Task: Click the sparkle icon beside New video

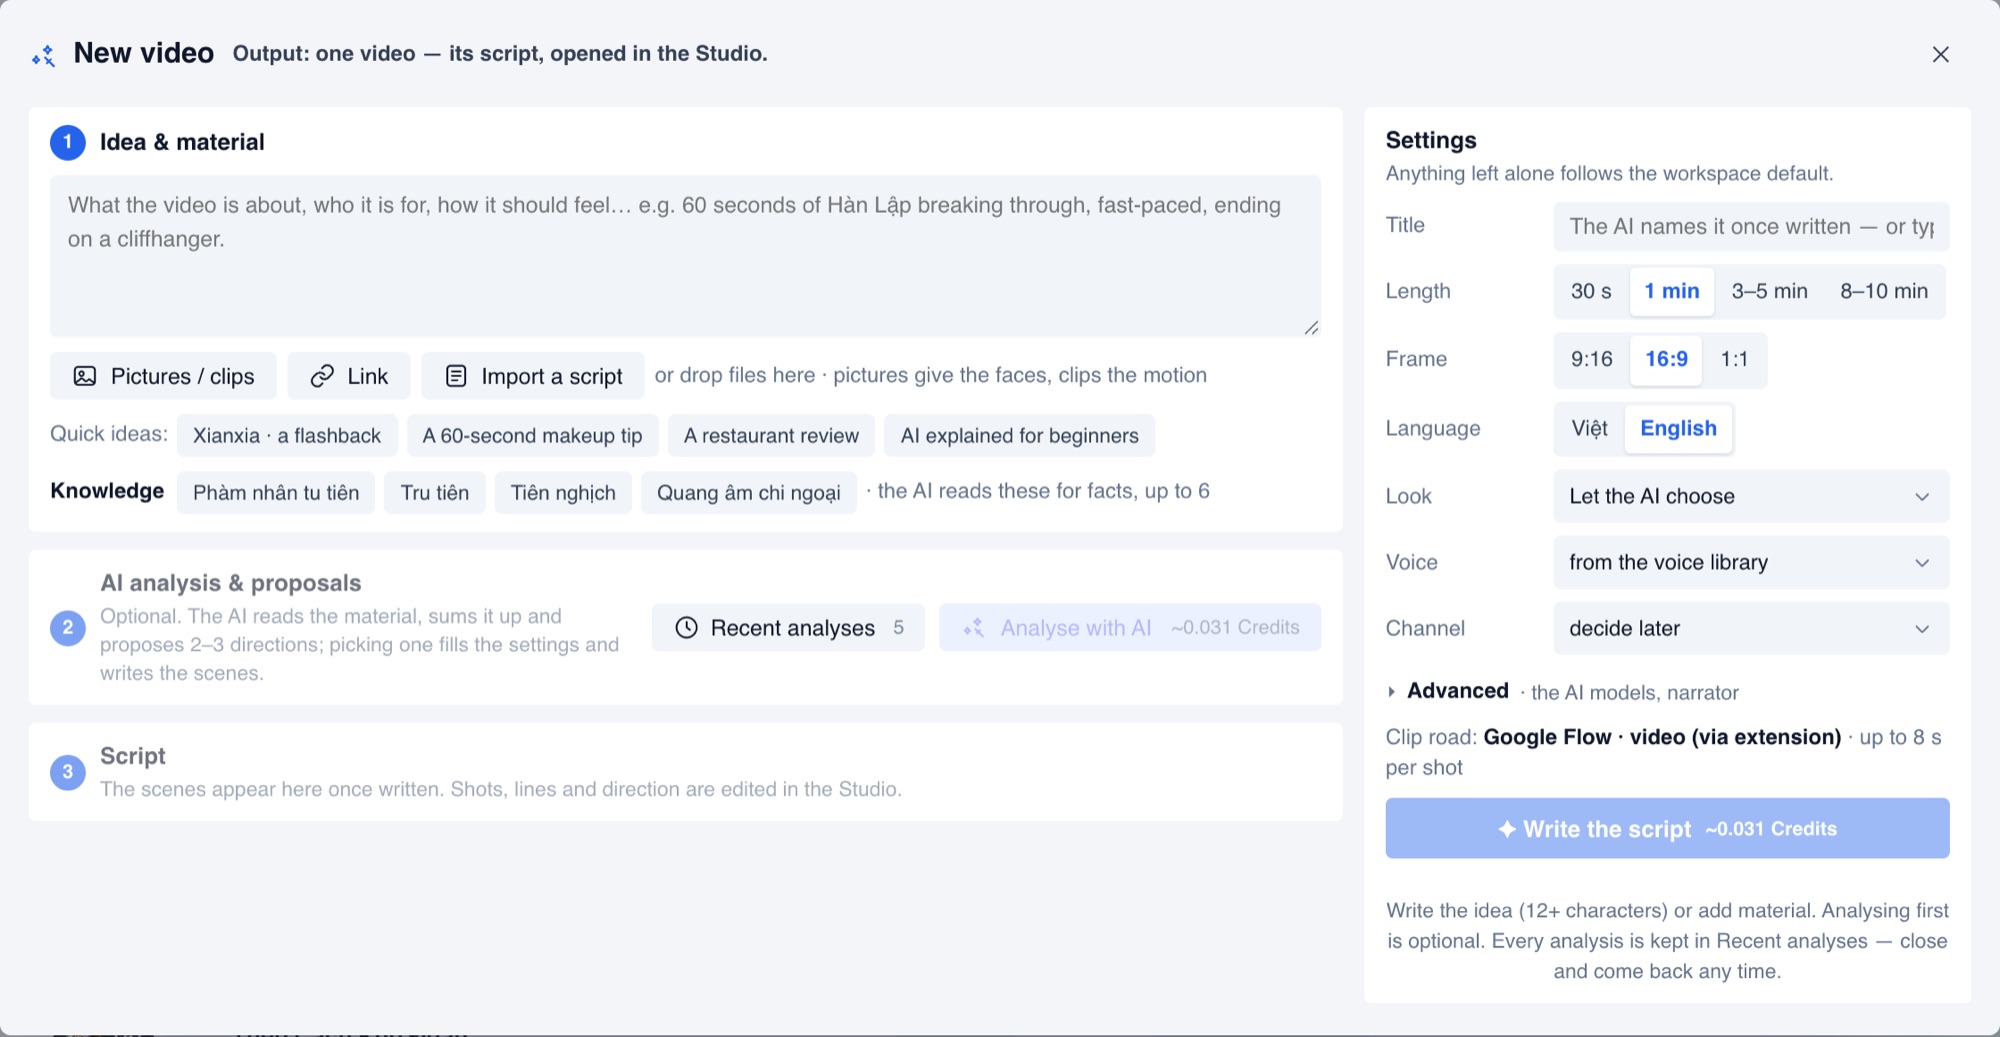Action: click(x=43, y=55)
